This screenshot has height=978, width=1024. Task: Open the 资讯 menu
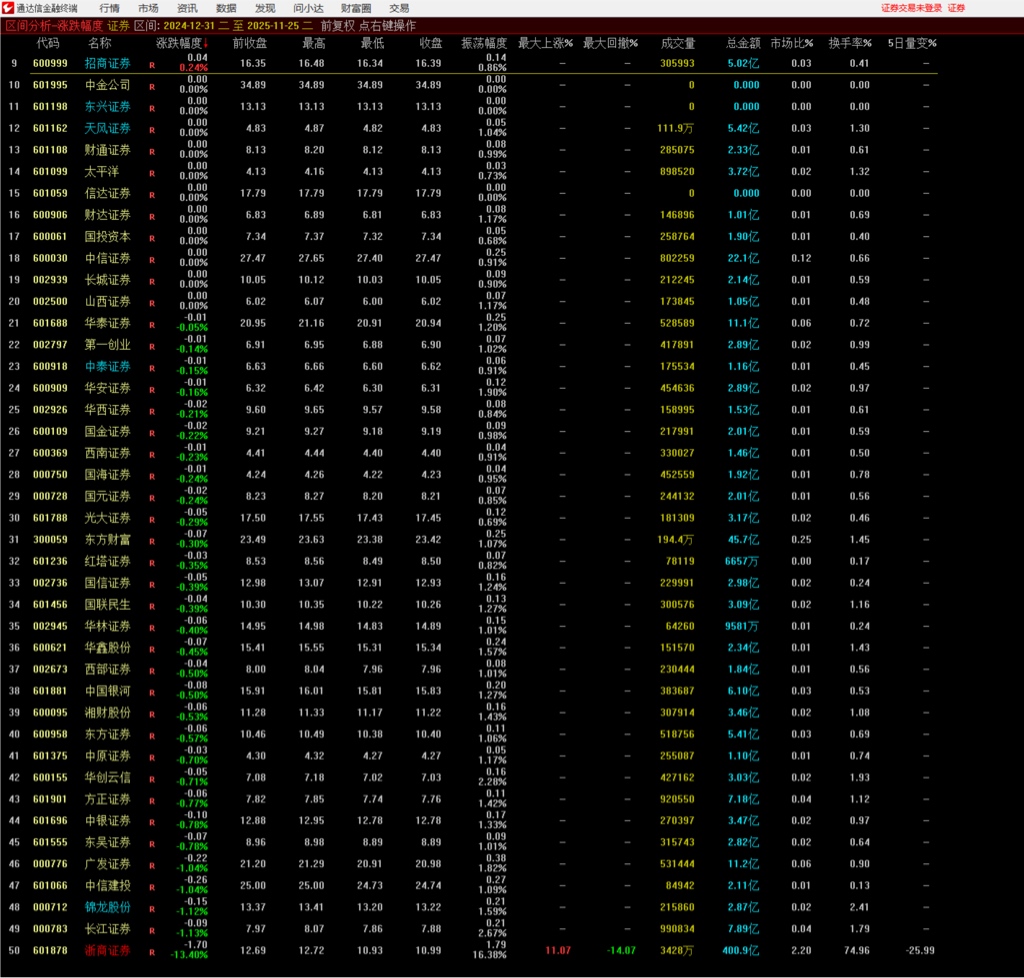pyautogui.click(x=187, y=8)
